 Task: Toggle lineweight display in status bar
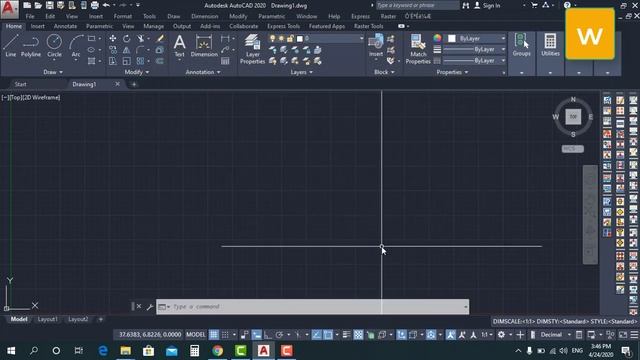click(x=347, y=335)
